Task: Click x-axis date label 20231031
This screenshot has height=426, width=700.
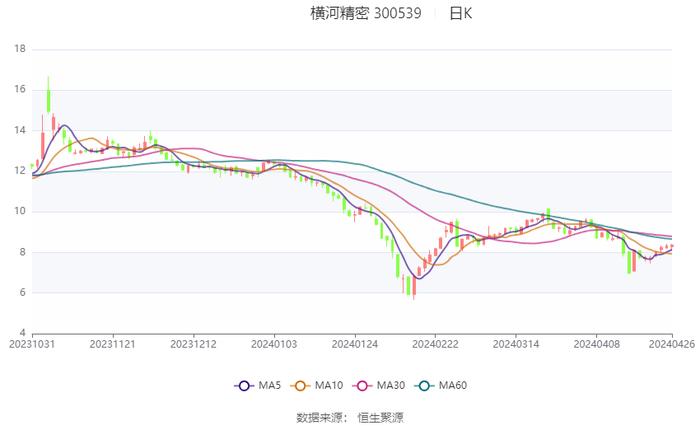Action: pyautogui.click(x=32, y=344)
